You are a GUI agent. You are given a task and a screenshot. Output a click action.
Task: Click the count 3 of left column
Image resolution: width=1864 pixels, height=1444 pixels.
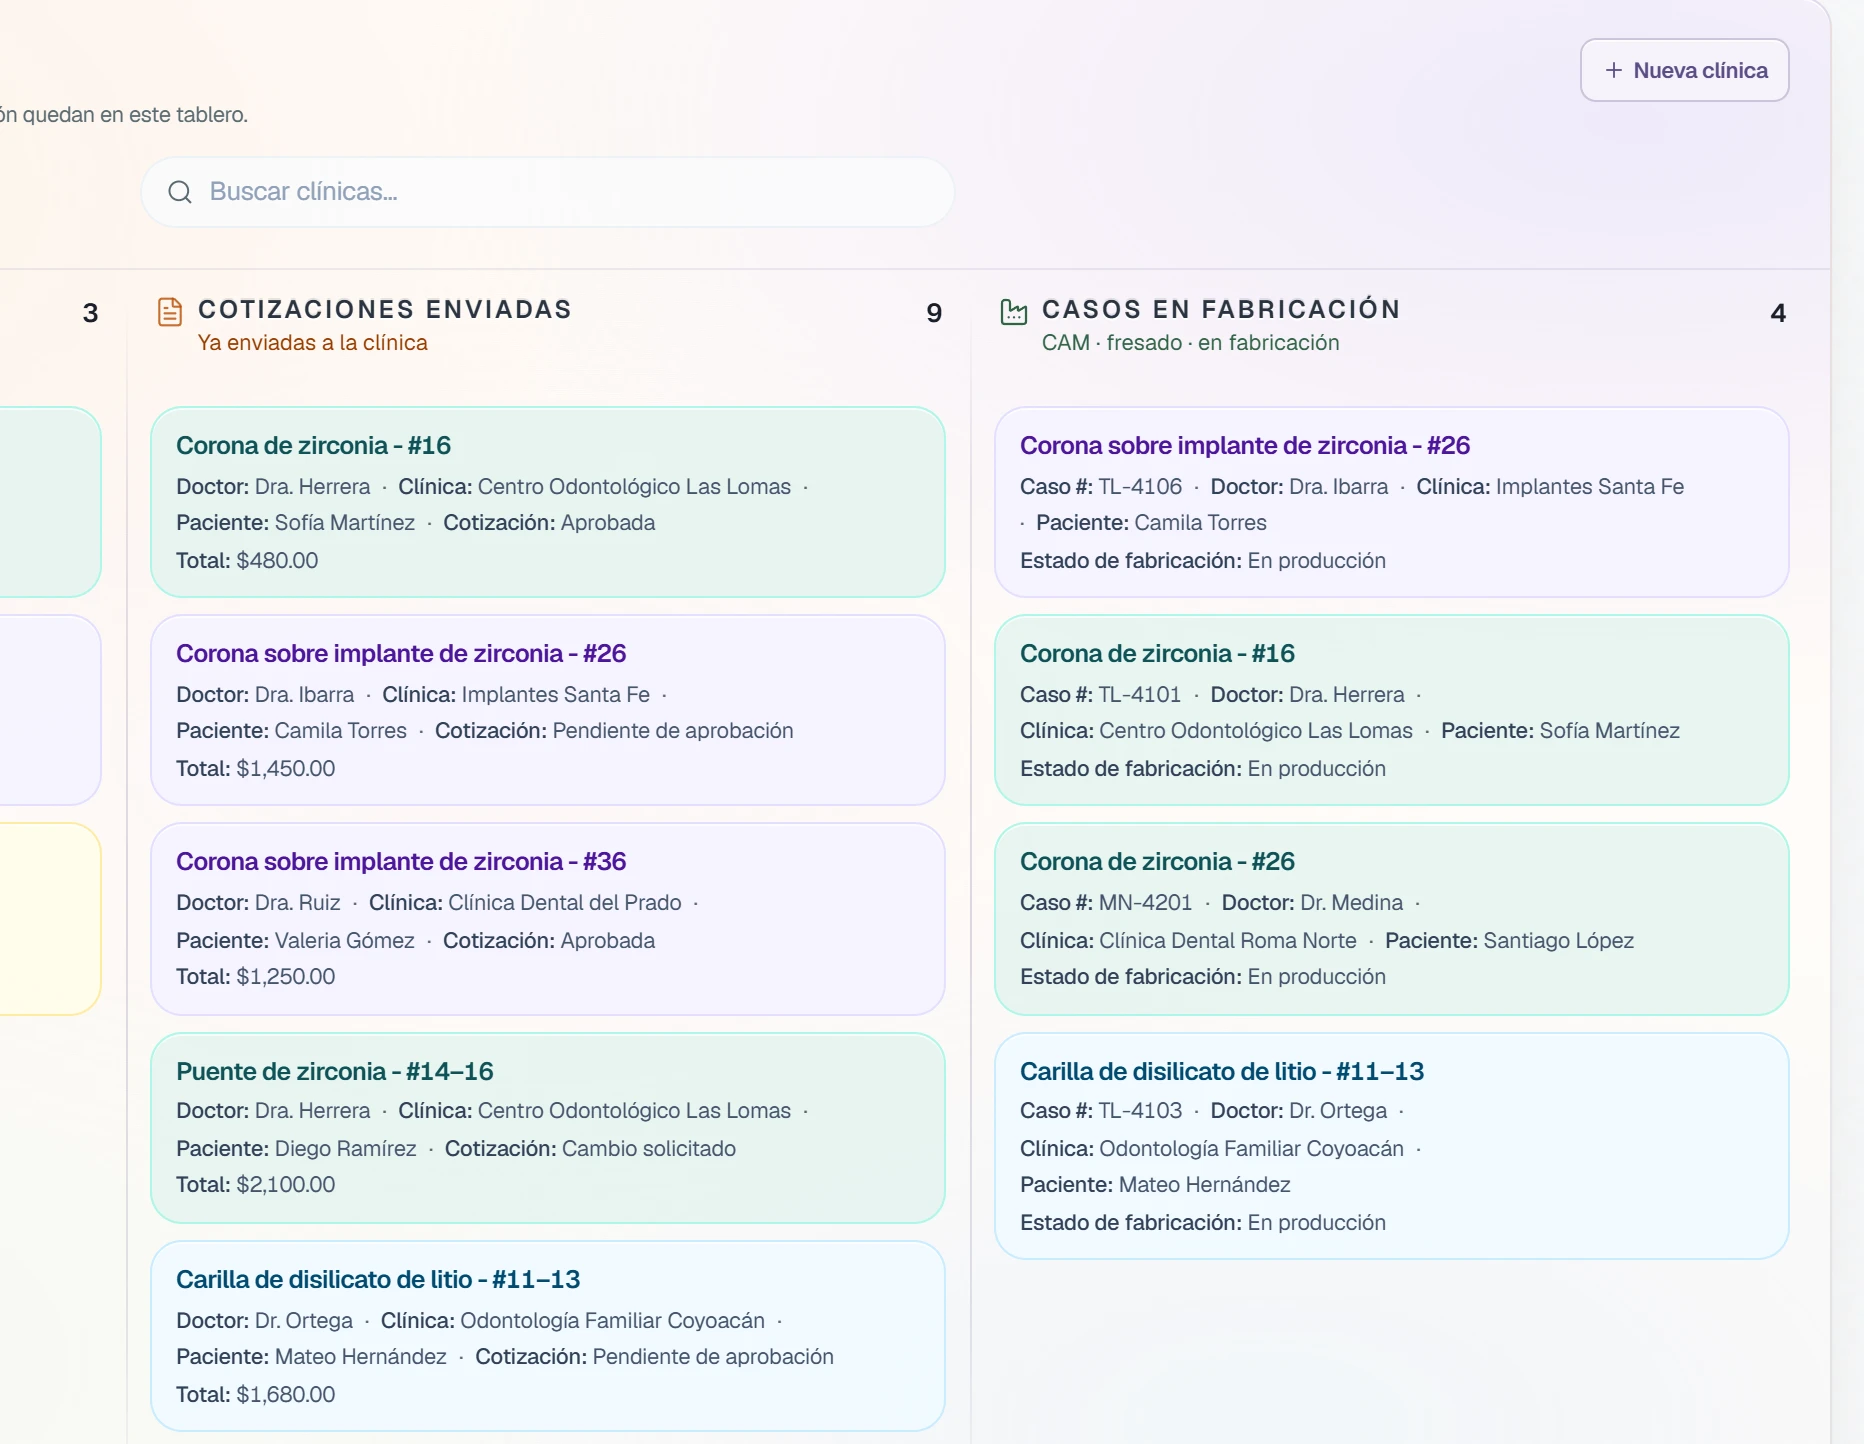(90, 313)
